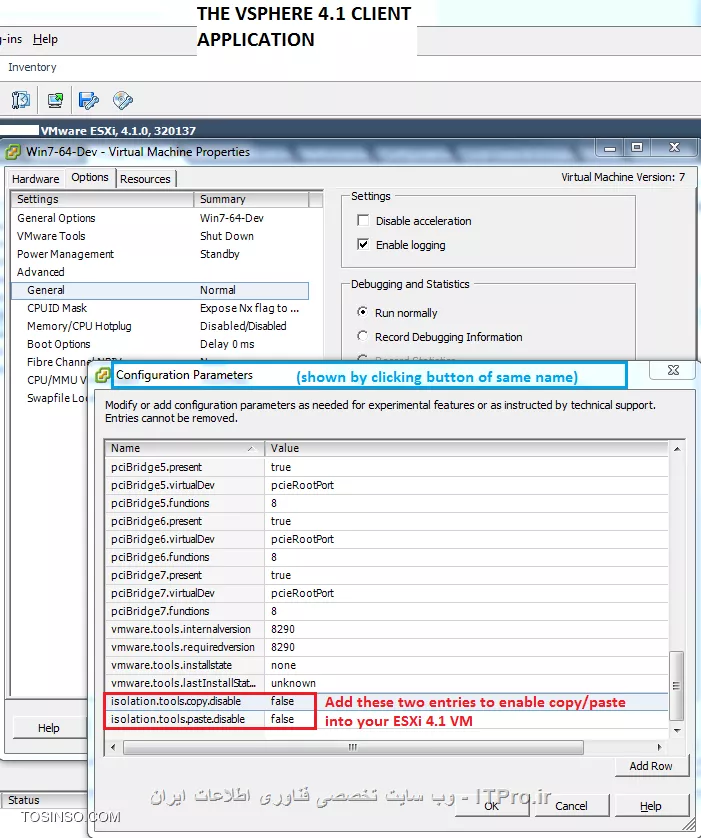Click the horizontal scroll left arrow

tap(113, 747)
